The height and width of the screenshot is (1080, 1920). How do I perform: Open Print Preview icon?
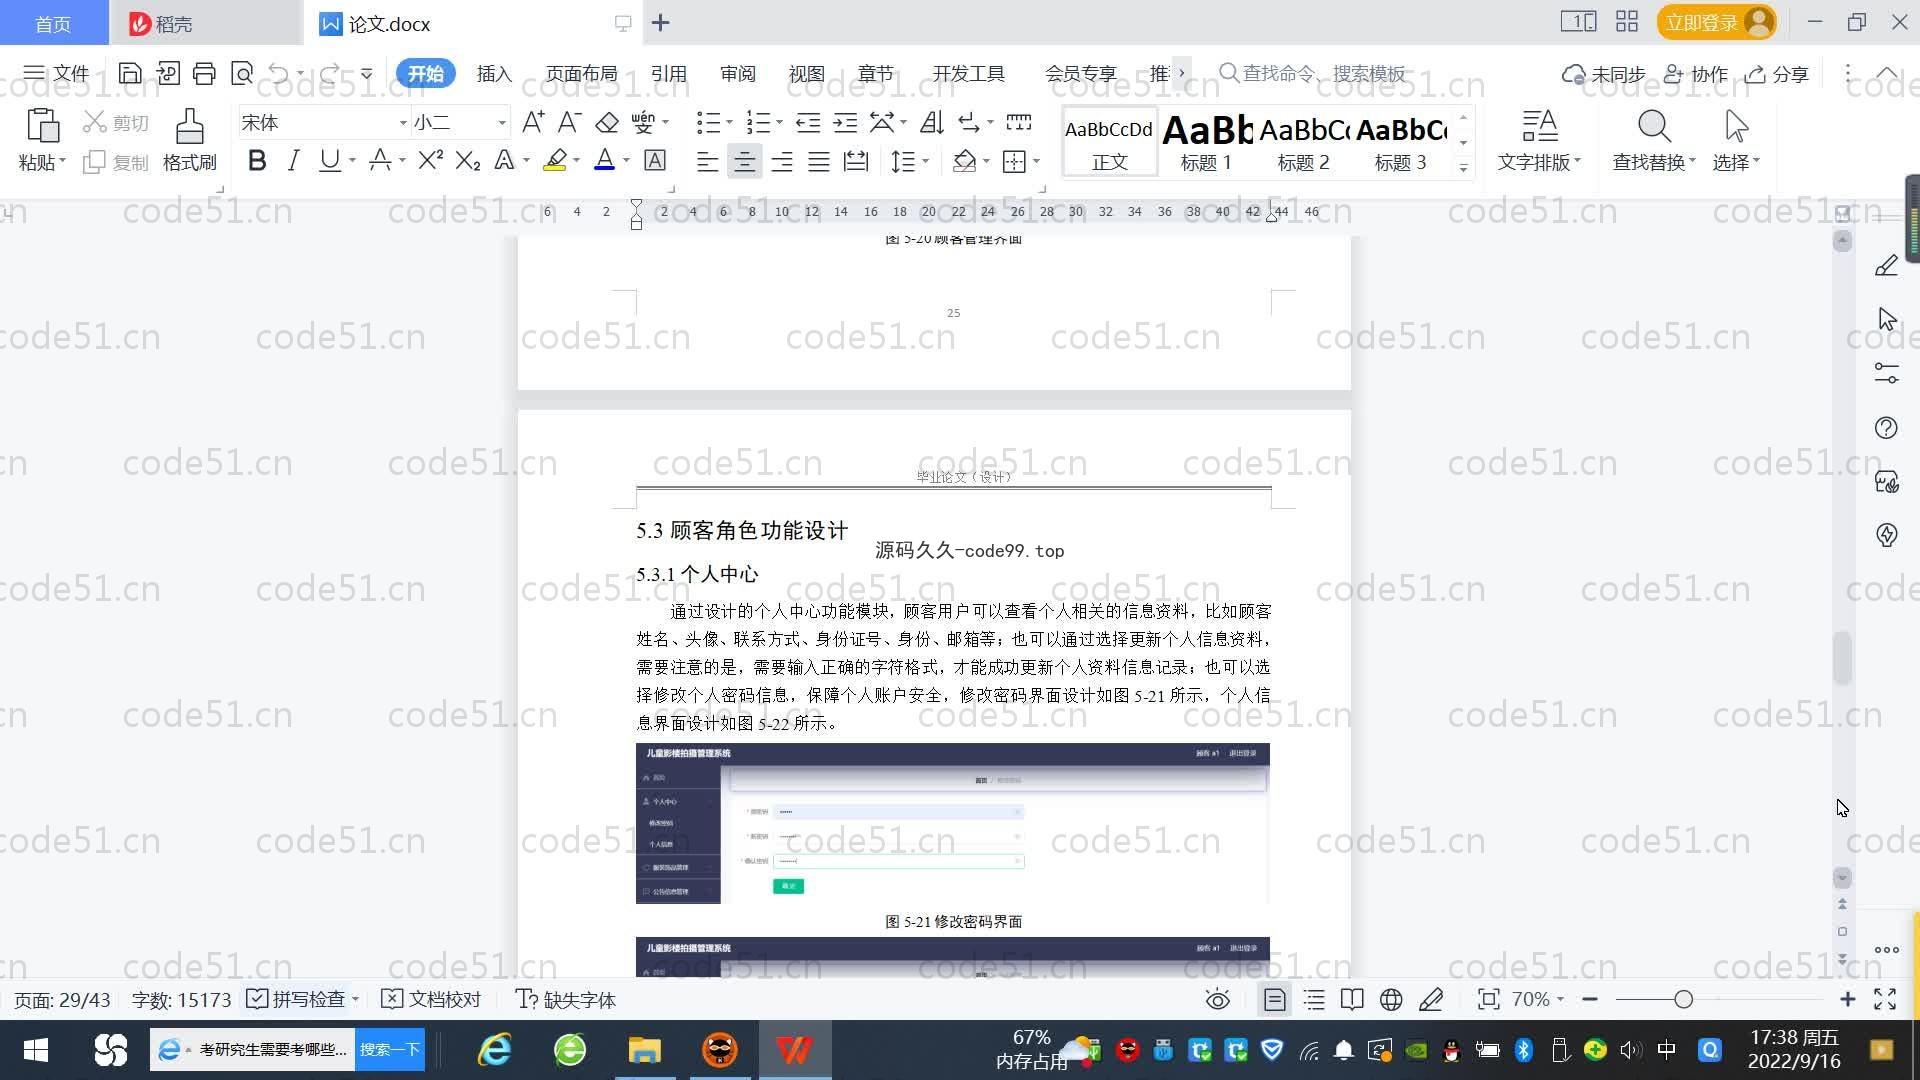click(242, 73)
